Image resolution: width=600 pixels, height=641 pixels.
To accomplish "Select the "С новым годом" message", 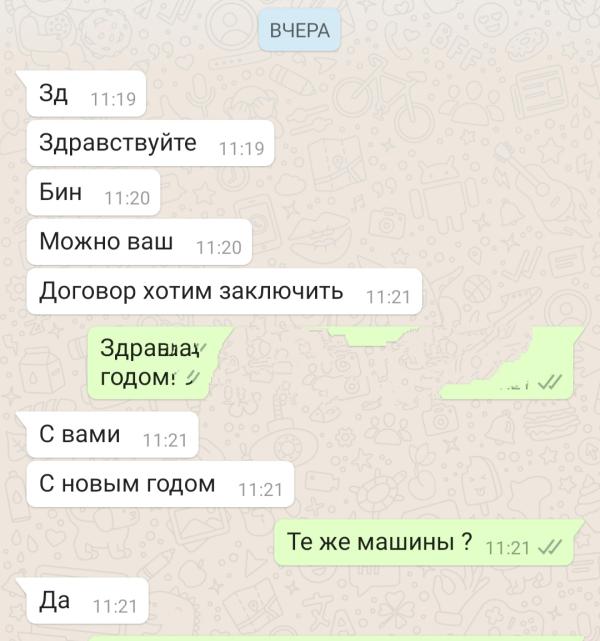I will [x=160, y=484].
